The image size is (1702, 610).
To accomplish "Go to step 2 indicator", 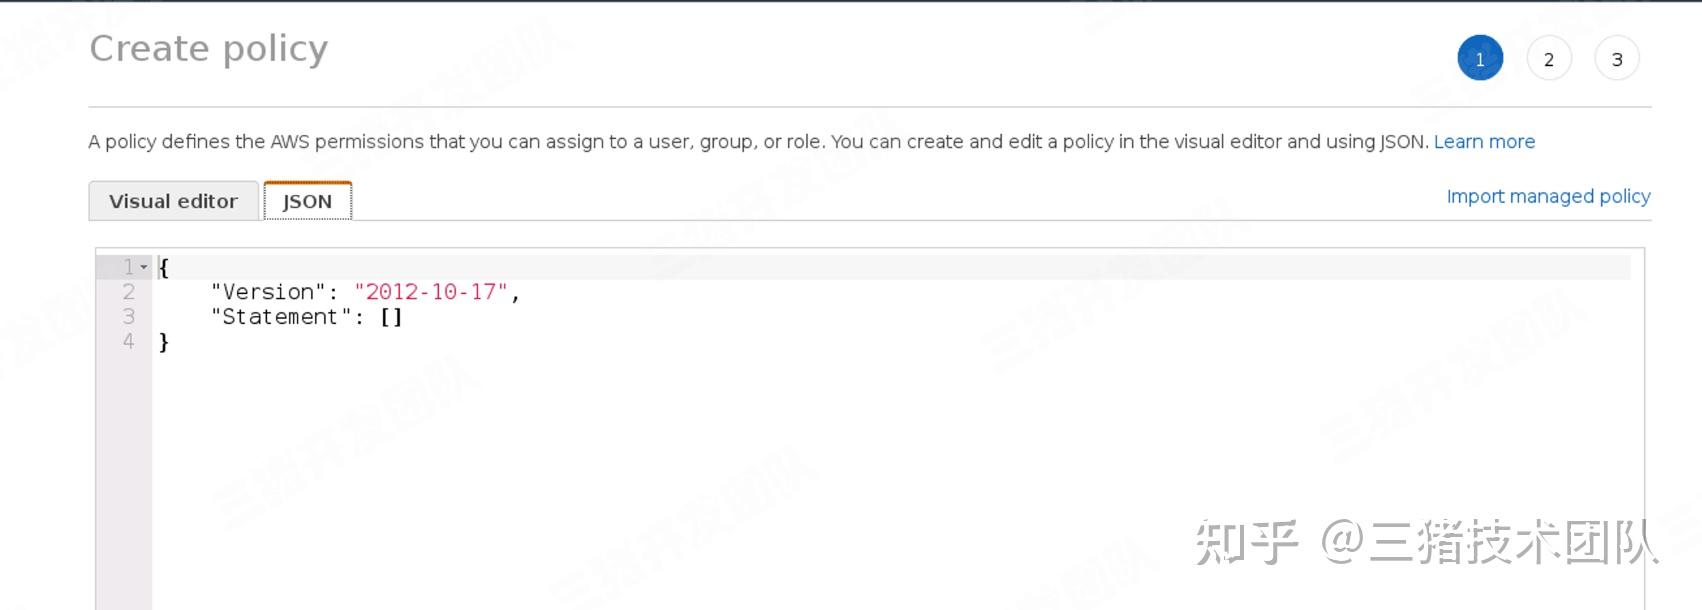I will 1548,59.
